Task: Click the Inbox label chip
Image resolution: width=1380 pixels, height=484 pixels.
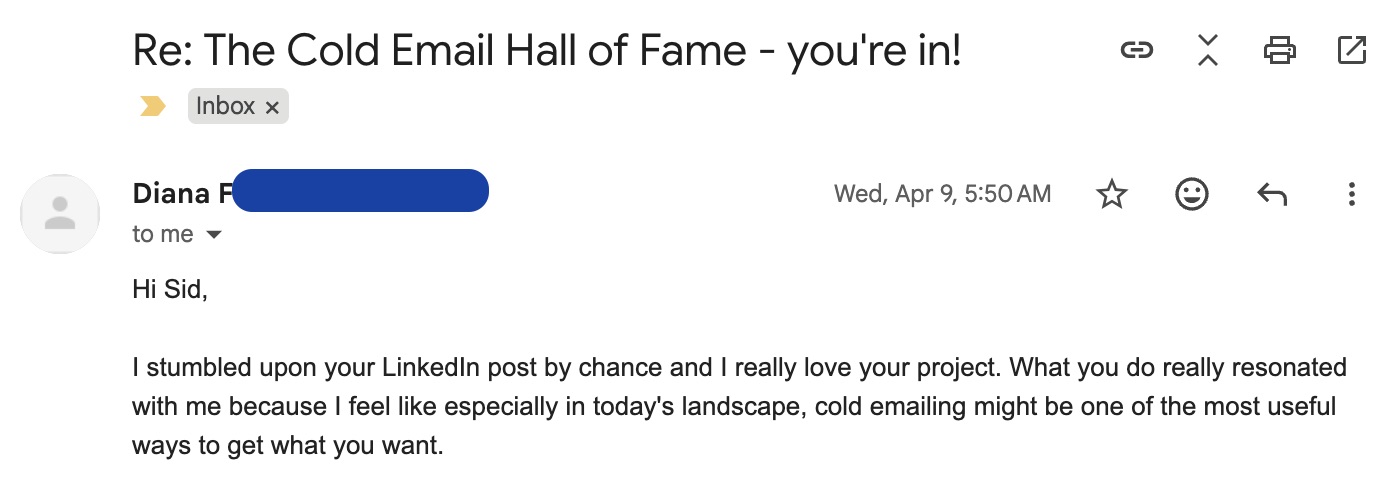Action: pyautogui.click(x=226, y=106)
